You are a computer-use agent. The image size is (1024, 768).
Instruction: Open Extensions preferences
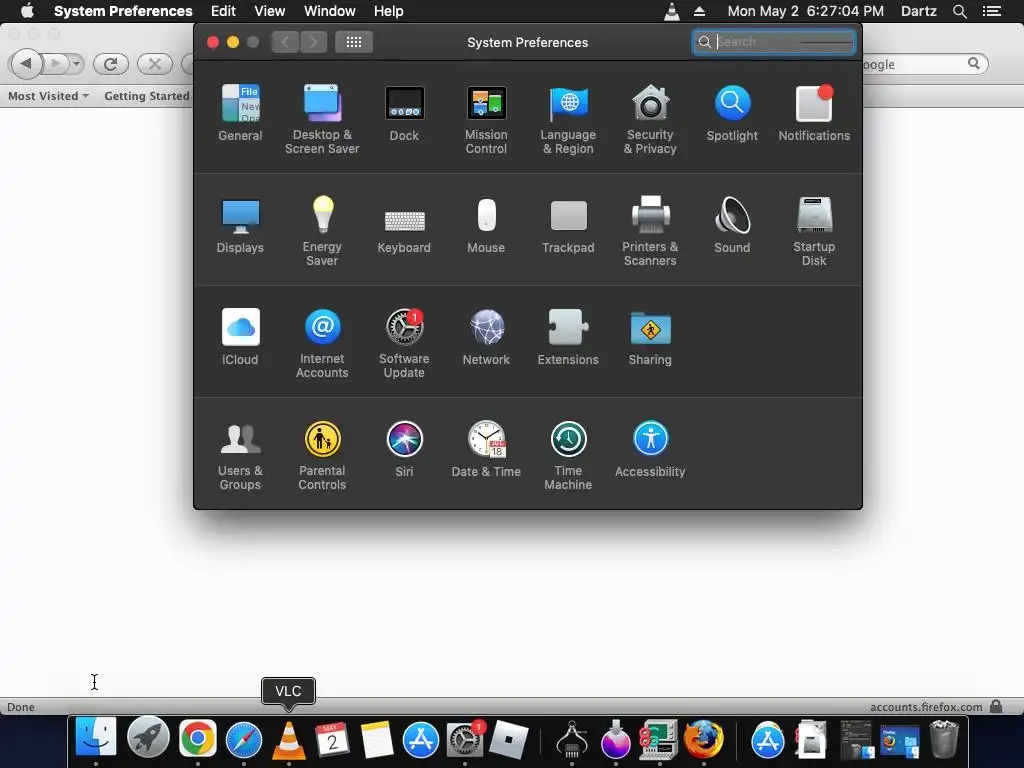point(568,337)
